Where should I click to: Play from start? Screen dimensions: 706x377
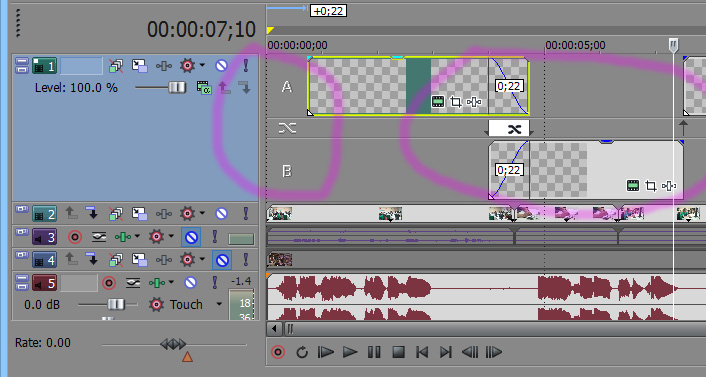326,352
